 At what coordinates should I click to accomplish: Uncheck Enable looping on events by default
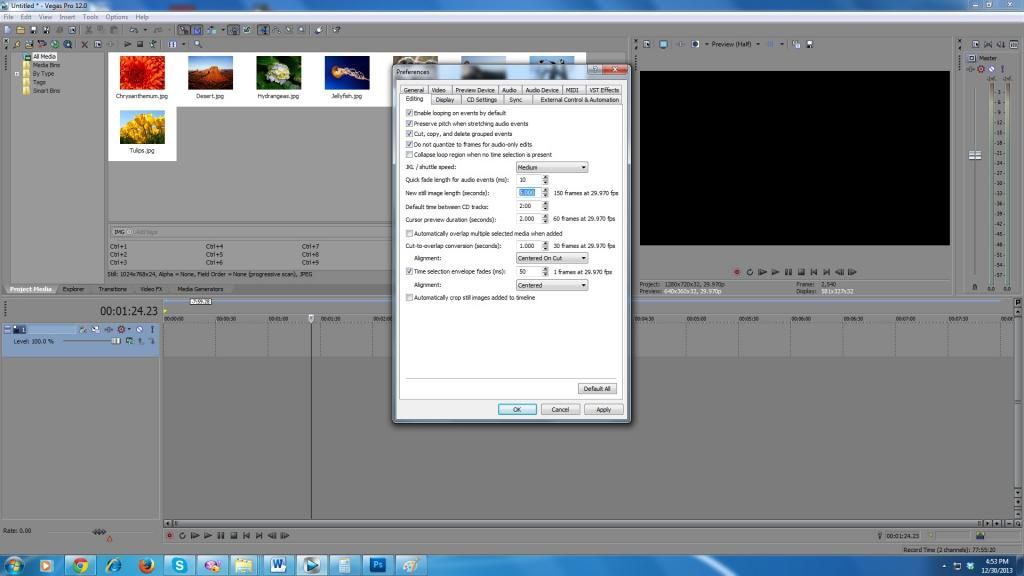[x=409, y=113]
